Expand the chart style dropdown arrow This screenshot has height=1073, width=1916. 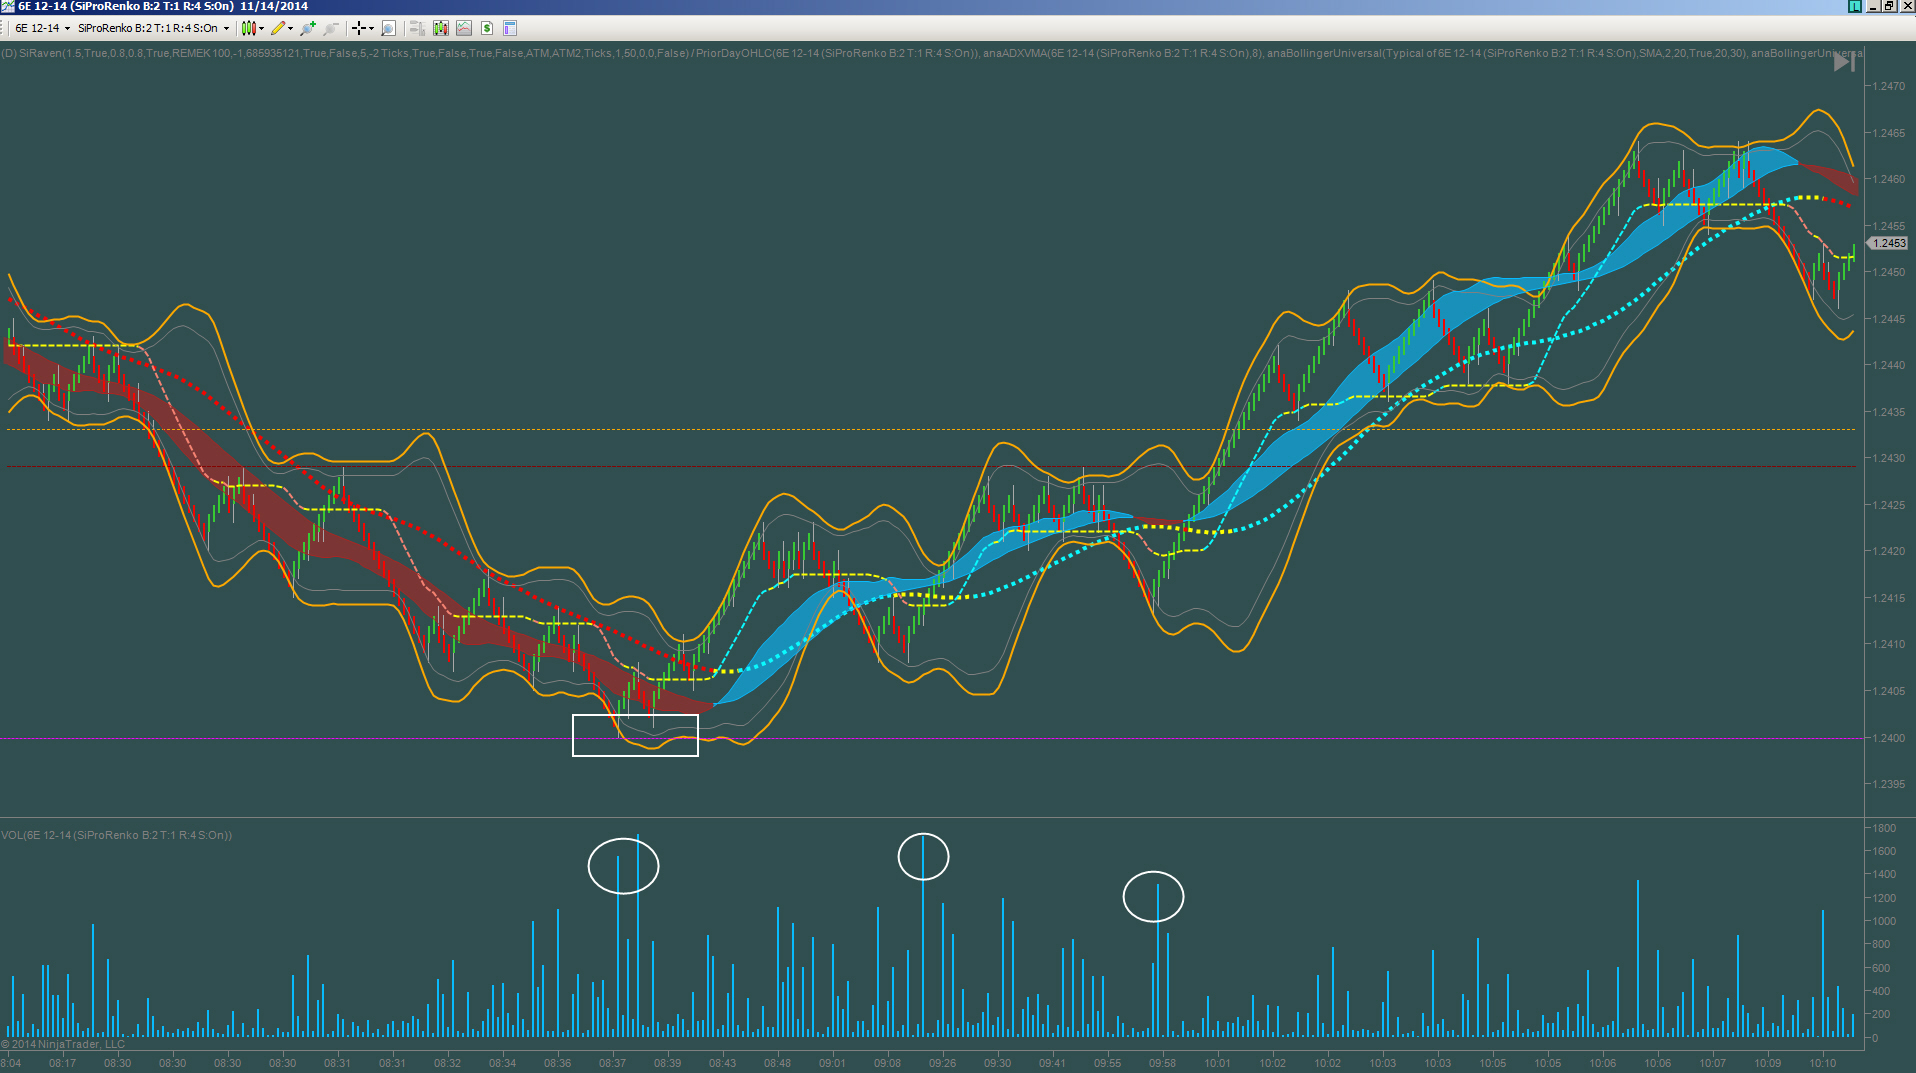(x=262, y=28)
